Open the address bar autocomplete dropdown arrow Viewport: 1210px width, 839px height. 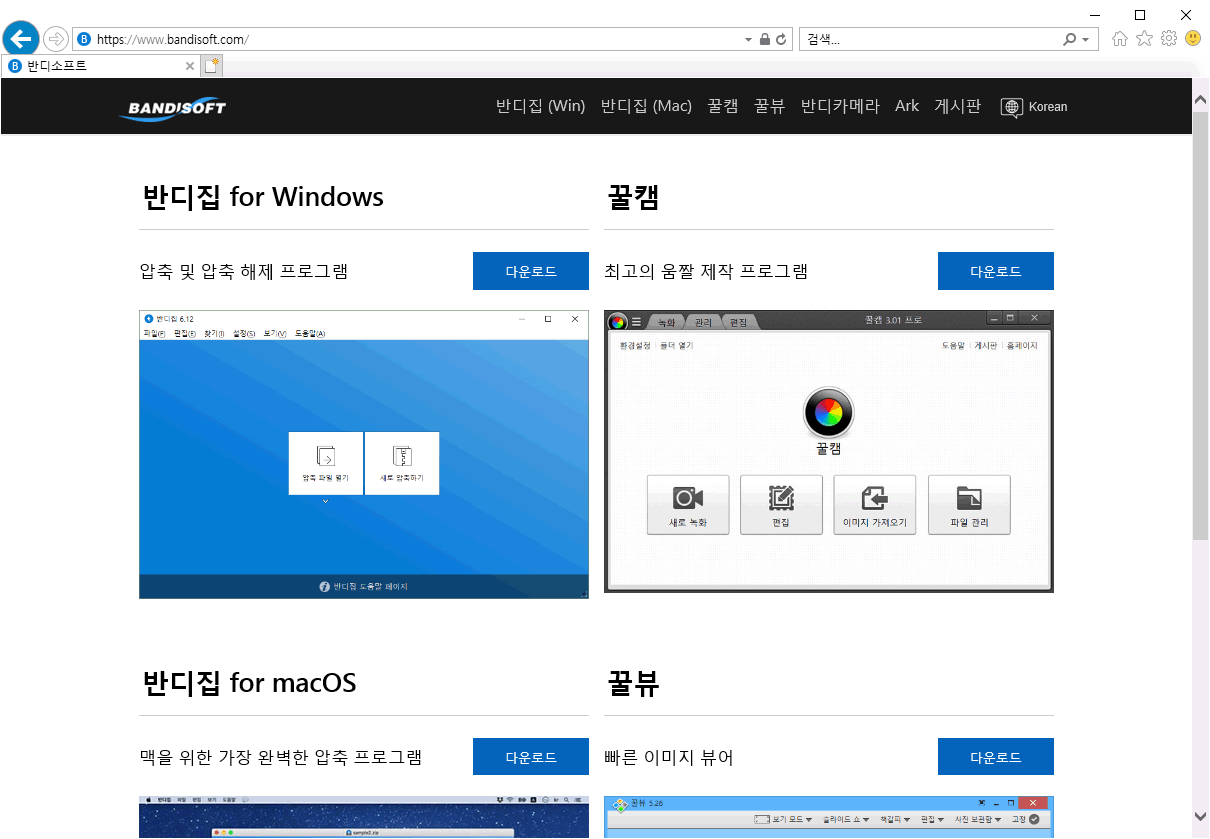(x=749, y=40)
